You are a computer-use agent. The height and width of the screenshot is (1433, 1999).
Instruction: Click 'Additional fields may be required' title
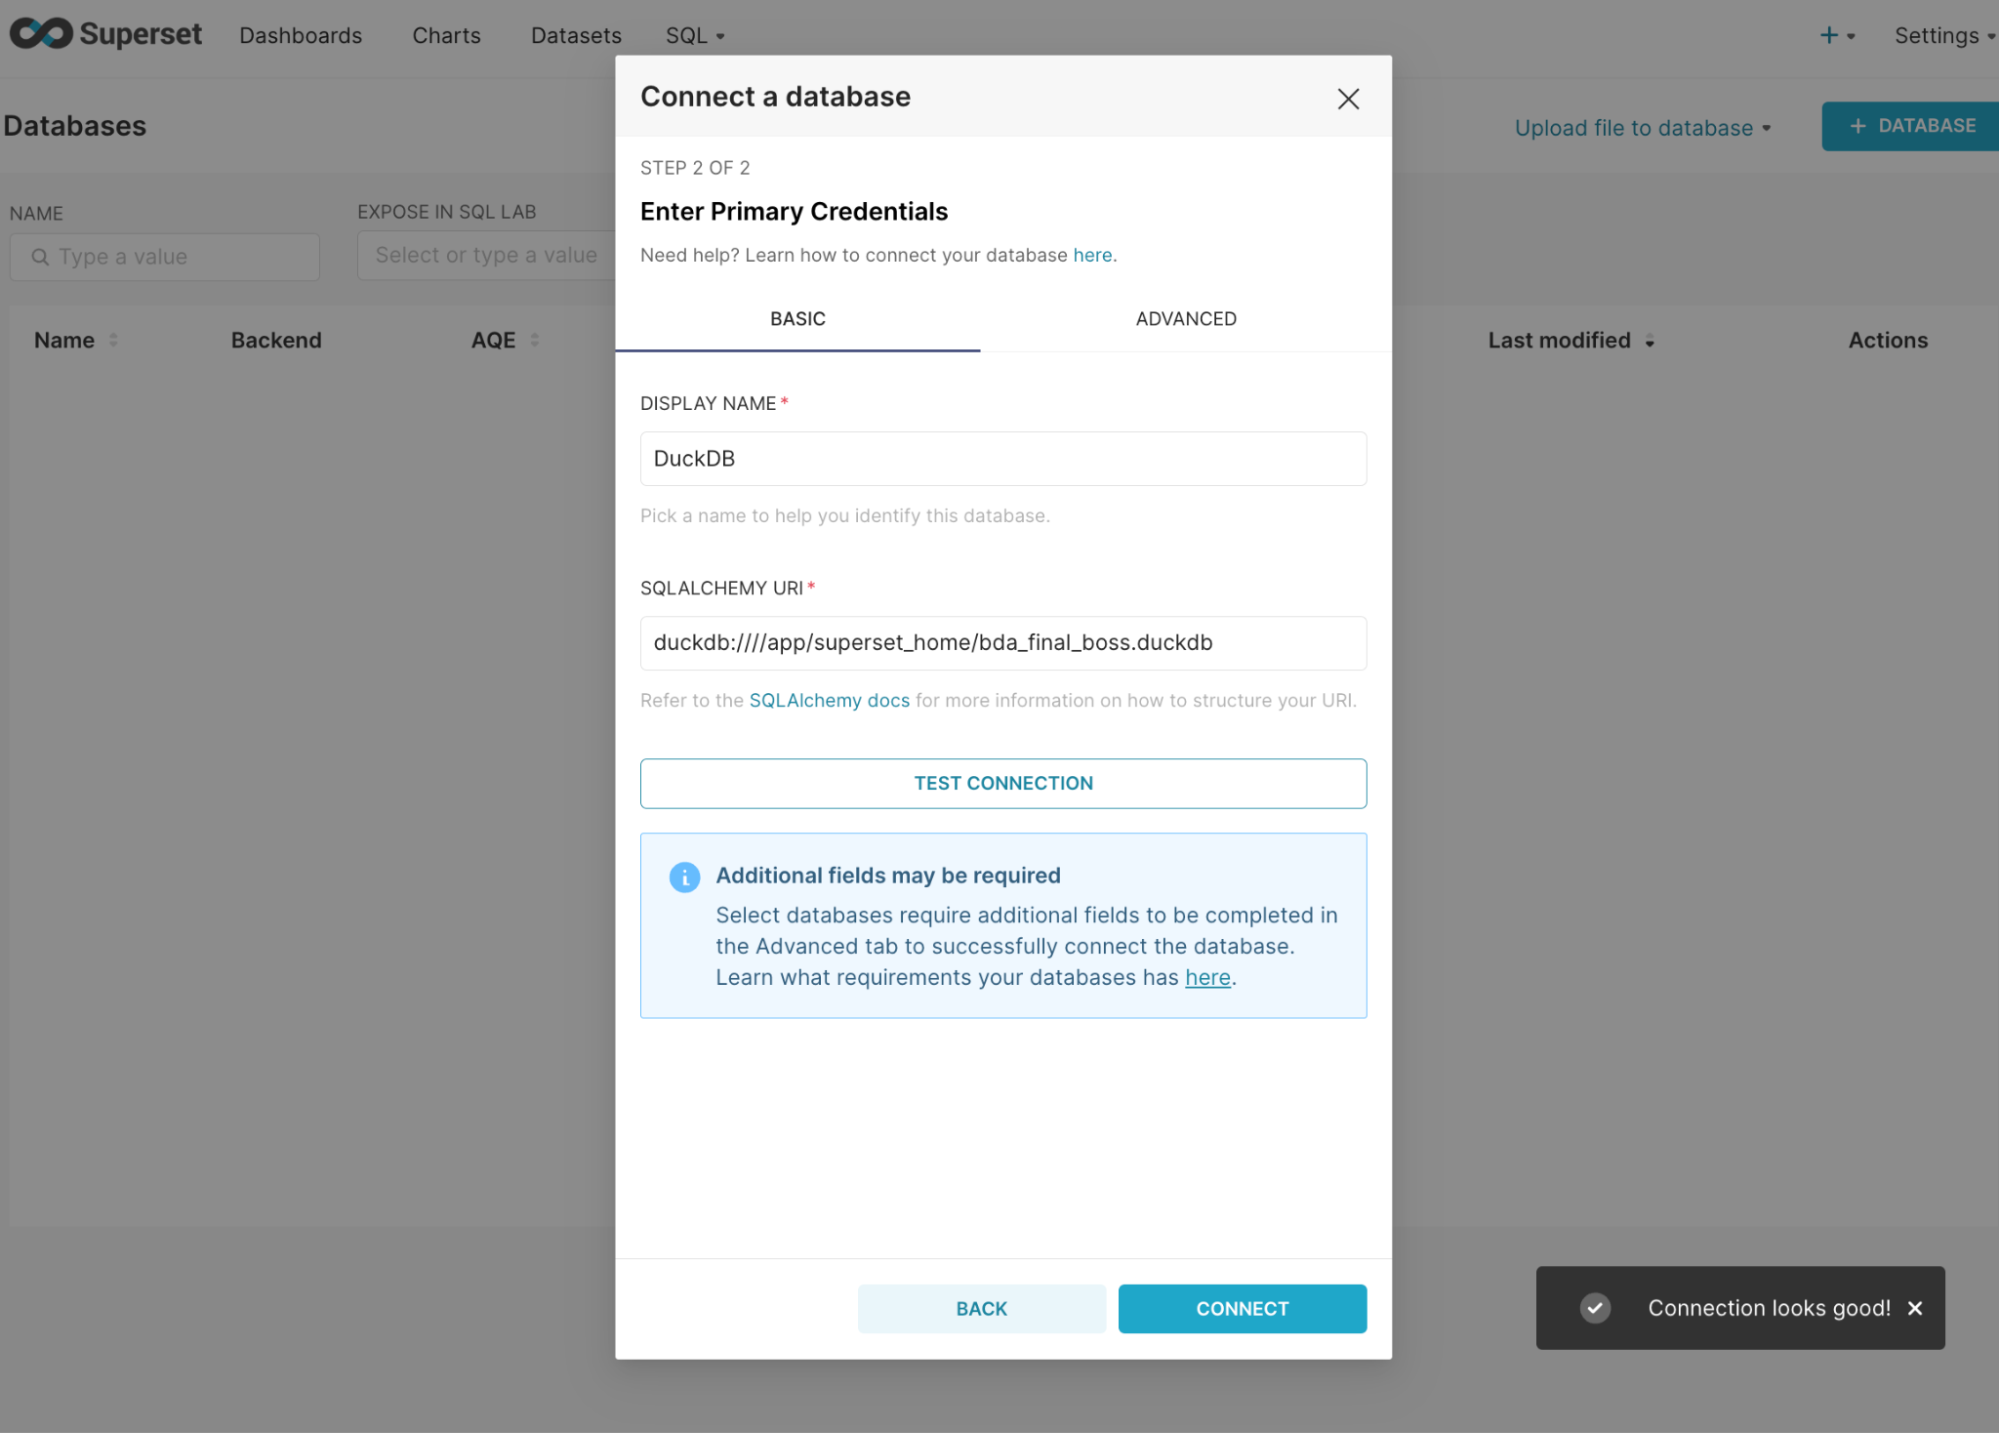pyautogui.click(x=888, y=875)
